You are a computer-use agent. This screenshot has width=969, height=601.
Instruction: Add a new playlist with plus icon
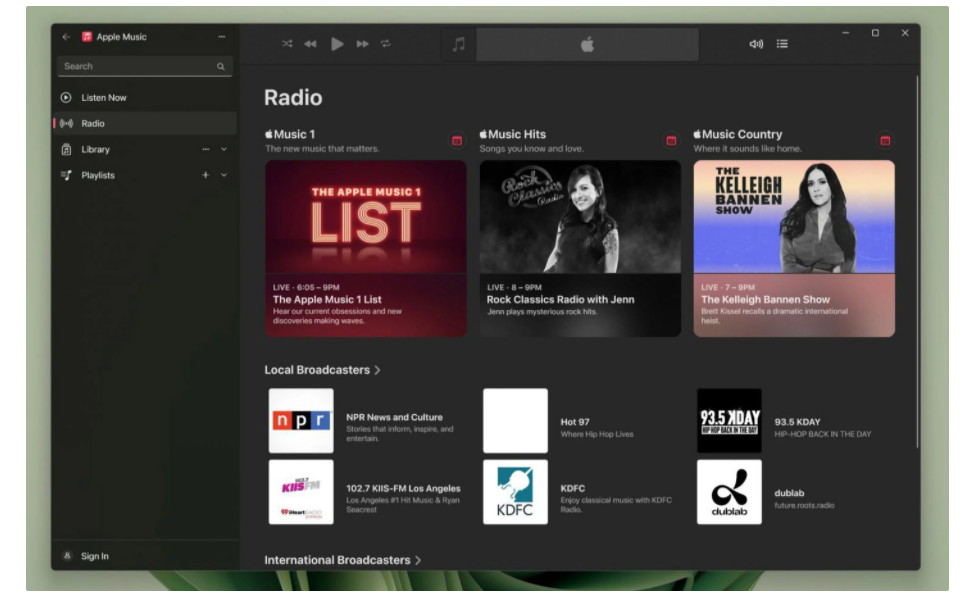pos(205,175)
